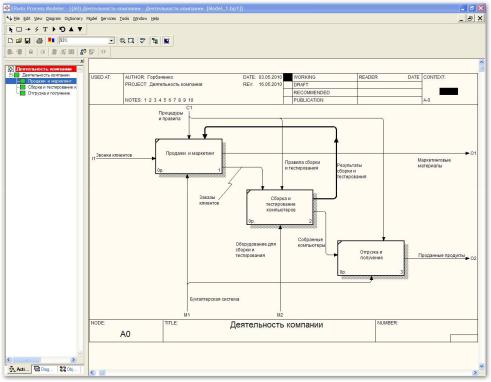Screen dimensions: 491x382
Task: Click the Проданные продукты label
Action: 441,255
